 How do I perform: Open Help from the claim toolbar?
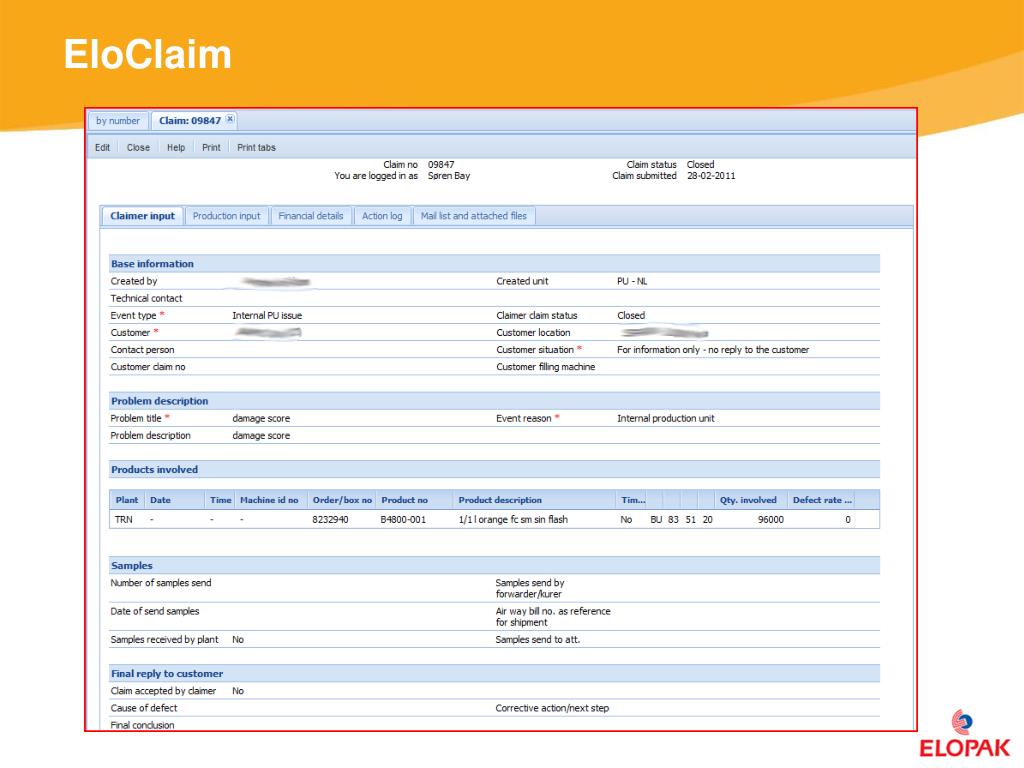pyautogui.click(x=176, y=148)
